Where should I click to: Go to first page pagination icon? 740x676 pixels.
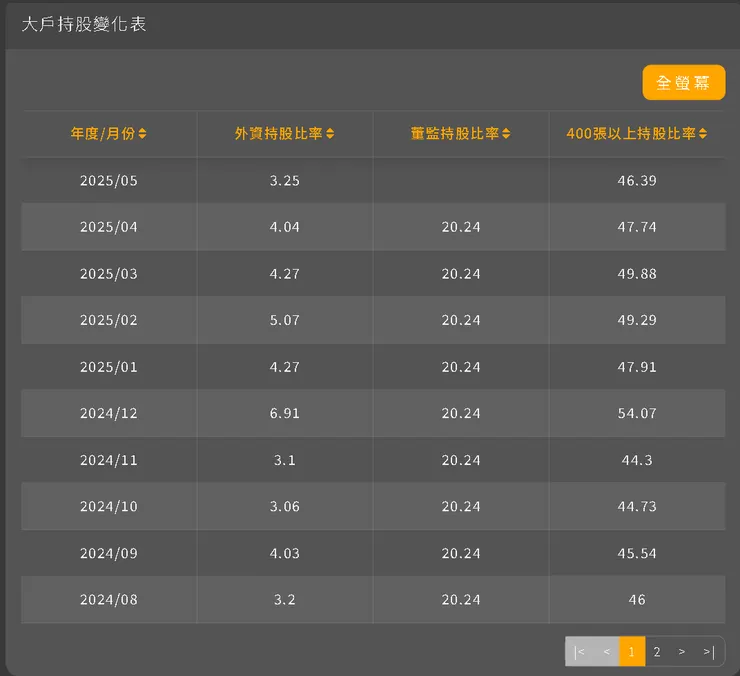579,652
